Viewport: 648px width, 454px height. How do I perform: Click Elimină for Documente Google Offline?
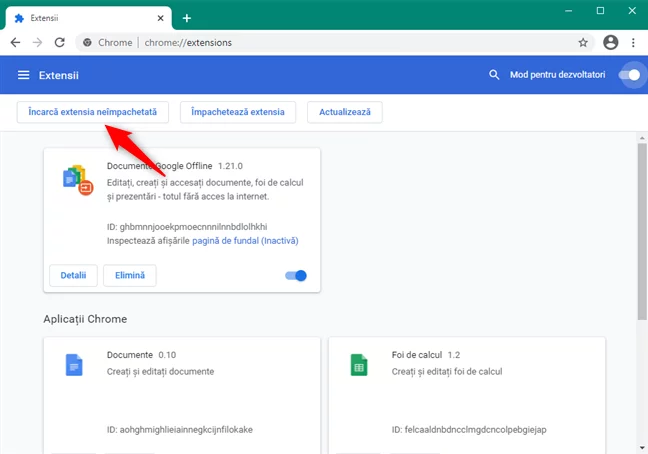[130, 276]
